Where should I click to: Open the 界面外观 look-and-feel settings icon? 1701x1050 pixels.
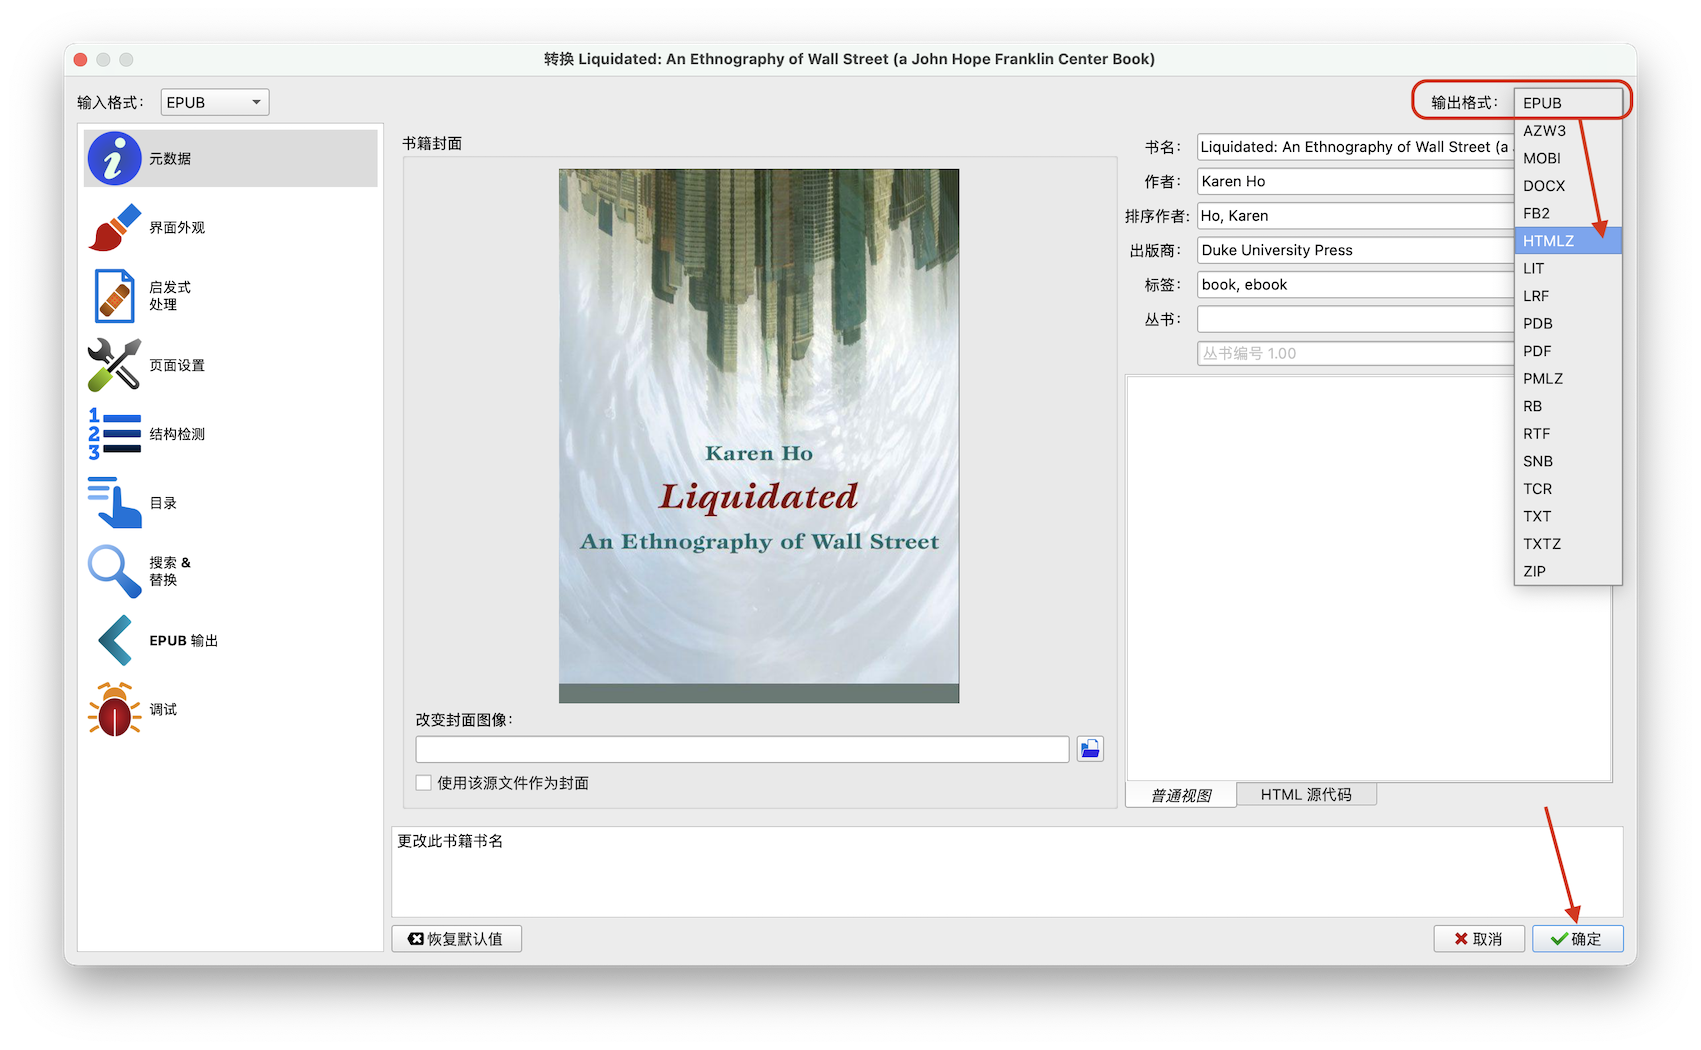coord(113,226)
